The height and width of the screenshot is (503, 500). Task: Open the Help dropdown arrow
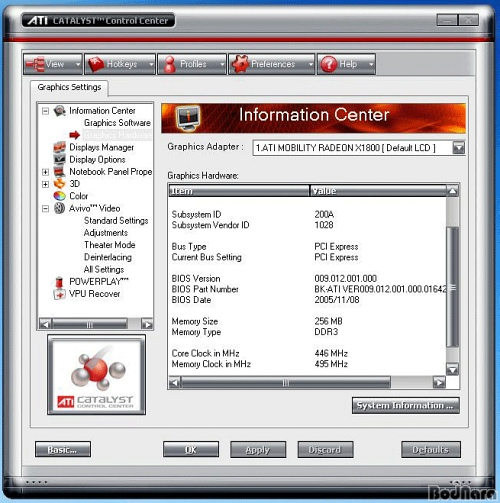coord(371,64)
